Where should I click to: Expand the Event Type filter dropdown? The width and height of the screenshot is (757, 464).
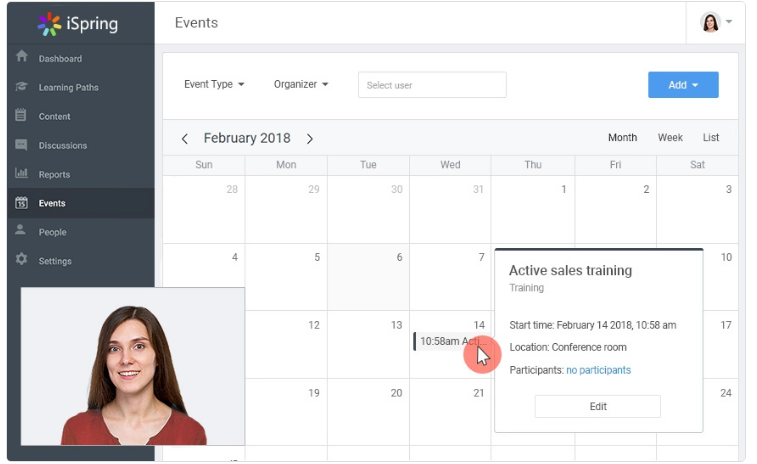pyautogui.click(x=214, y=84)
